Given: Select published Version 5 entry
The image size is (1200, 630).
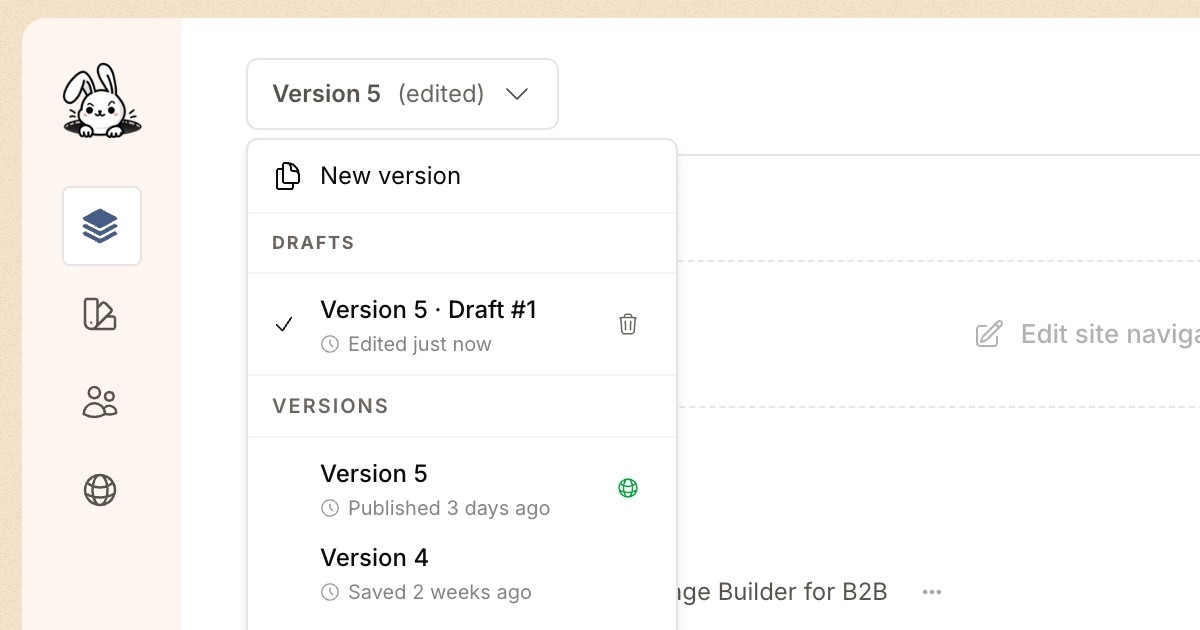Looking at the screenshot, I should click(374, 474).
